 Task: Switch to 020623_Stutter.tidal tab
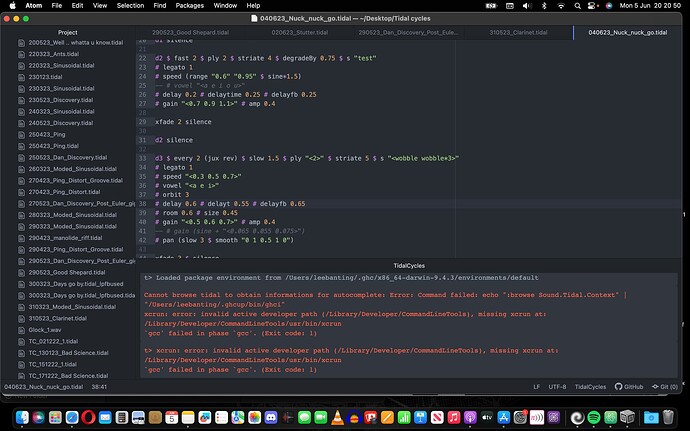click(299, 33)
